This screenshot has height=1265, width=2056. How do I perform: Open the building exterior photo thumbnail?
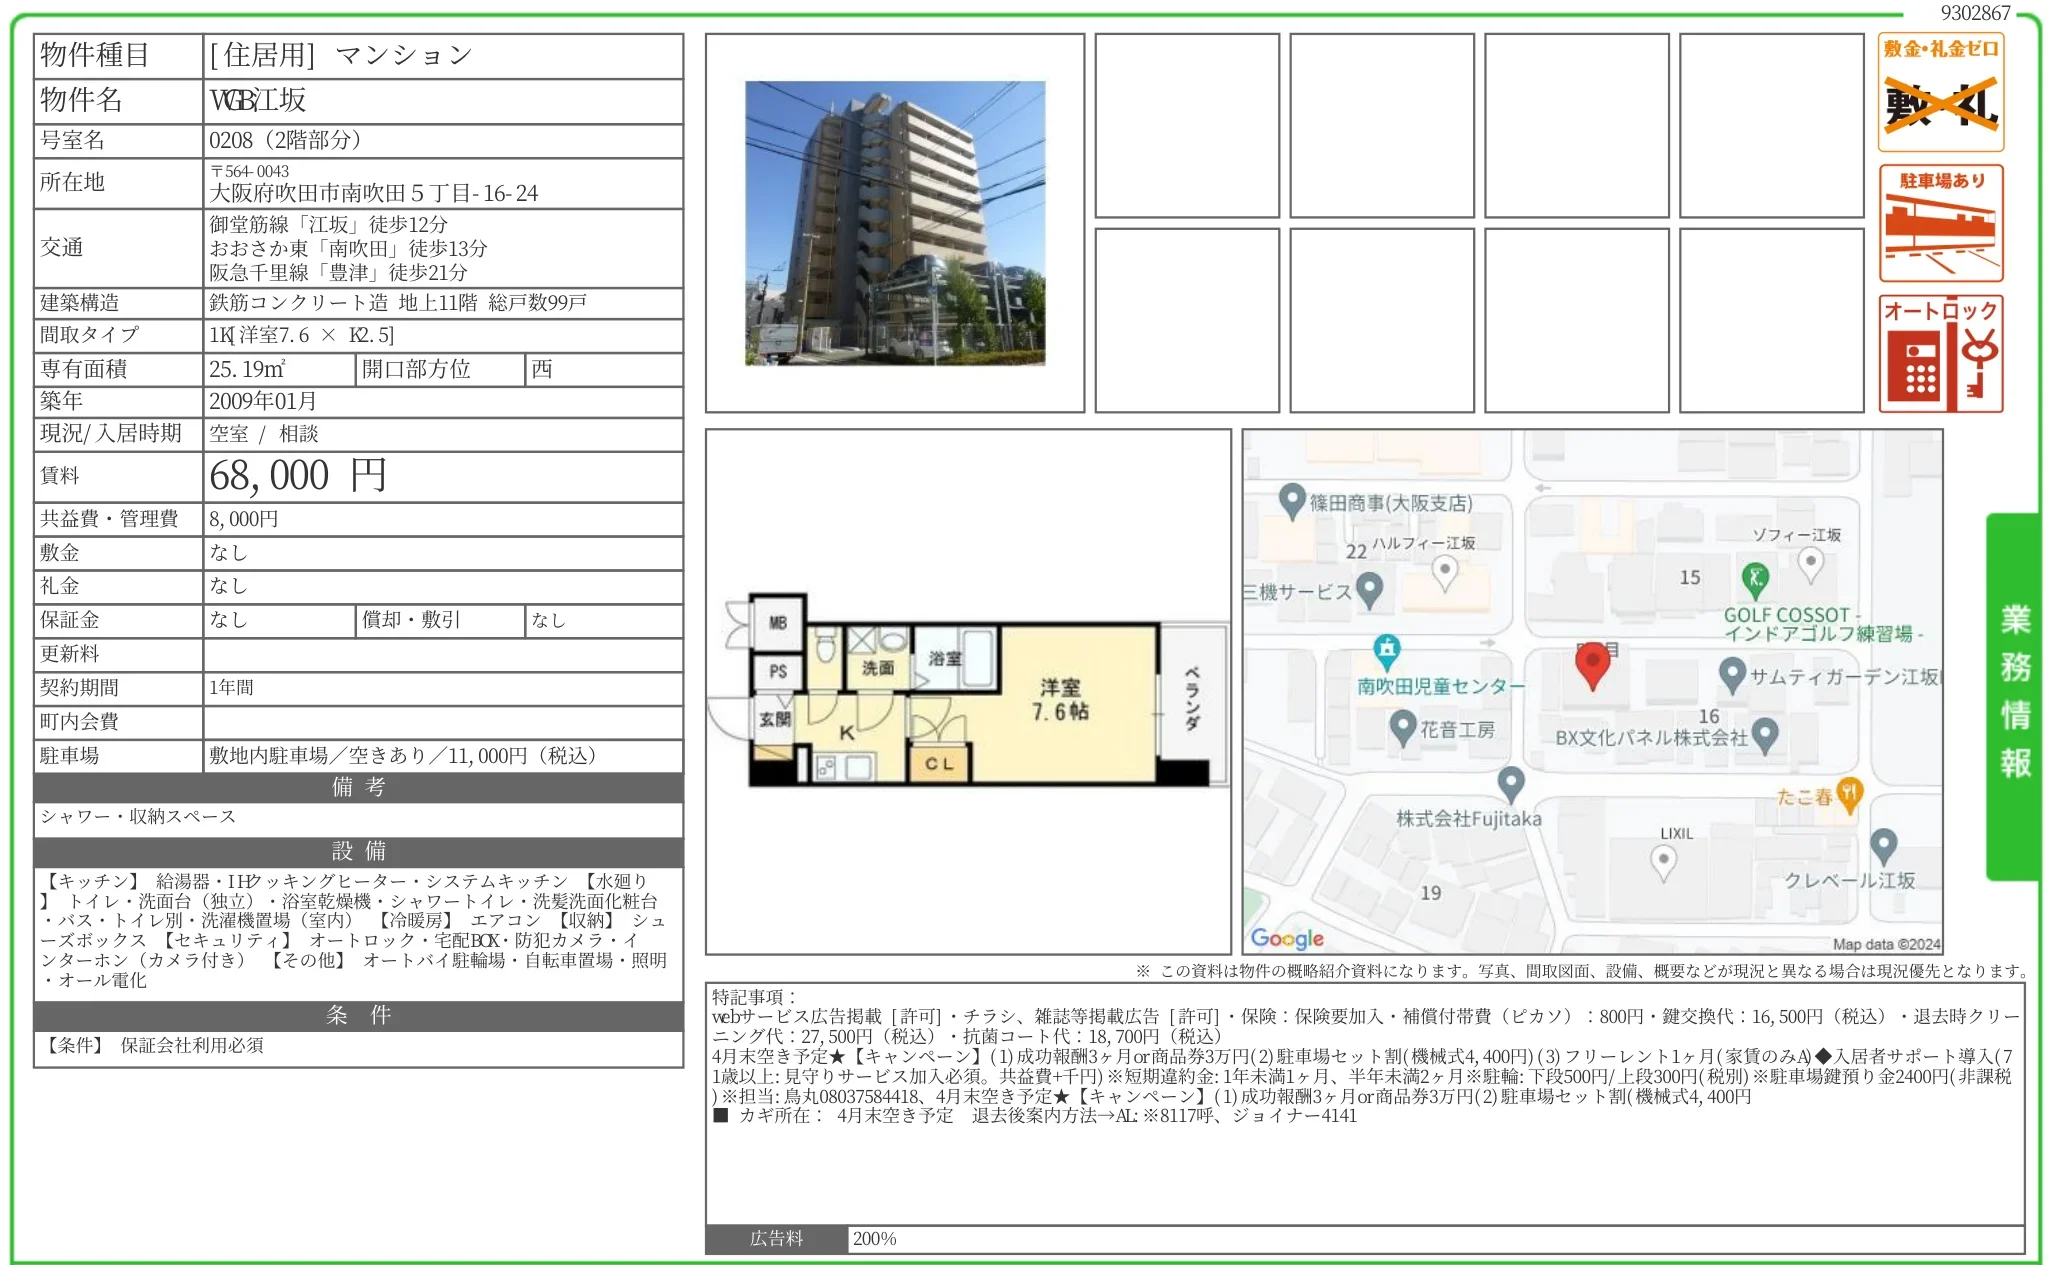click(x=893, y=222)
